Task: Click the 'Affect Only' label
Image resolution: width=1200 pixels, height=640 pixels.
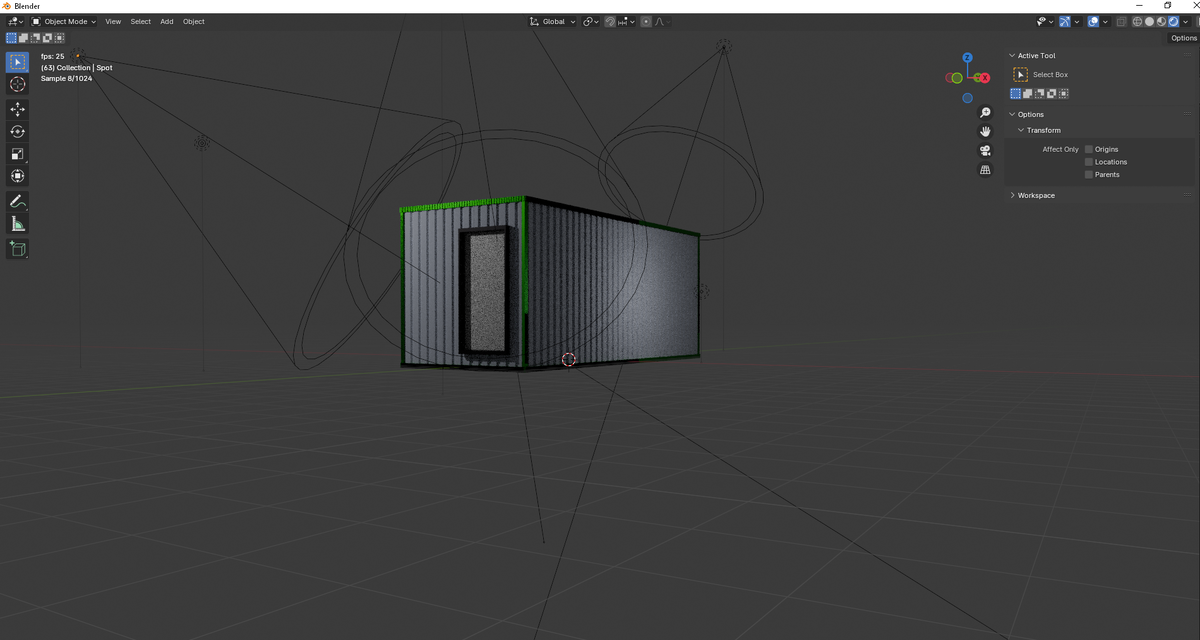Action: pyautogui.click(x=1060, y=149)
